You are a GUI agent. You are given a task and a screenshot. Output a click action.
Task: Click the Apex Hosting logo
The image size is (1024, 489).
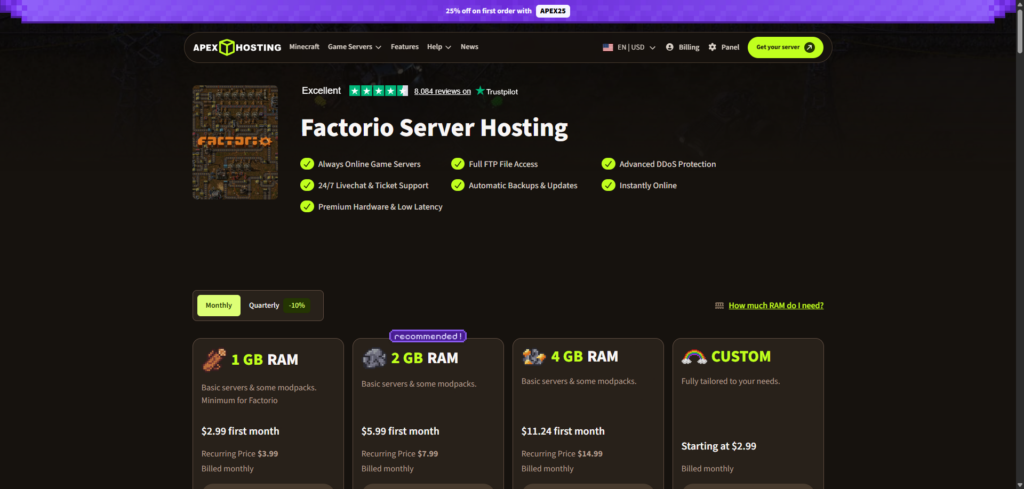click(x=237, y=47)
